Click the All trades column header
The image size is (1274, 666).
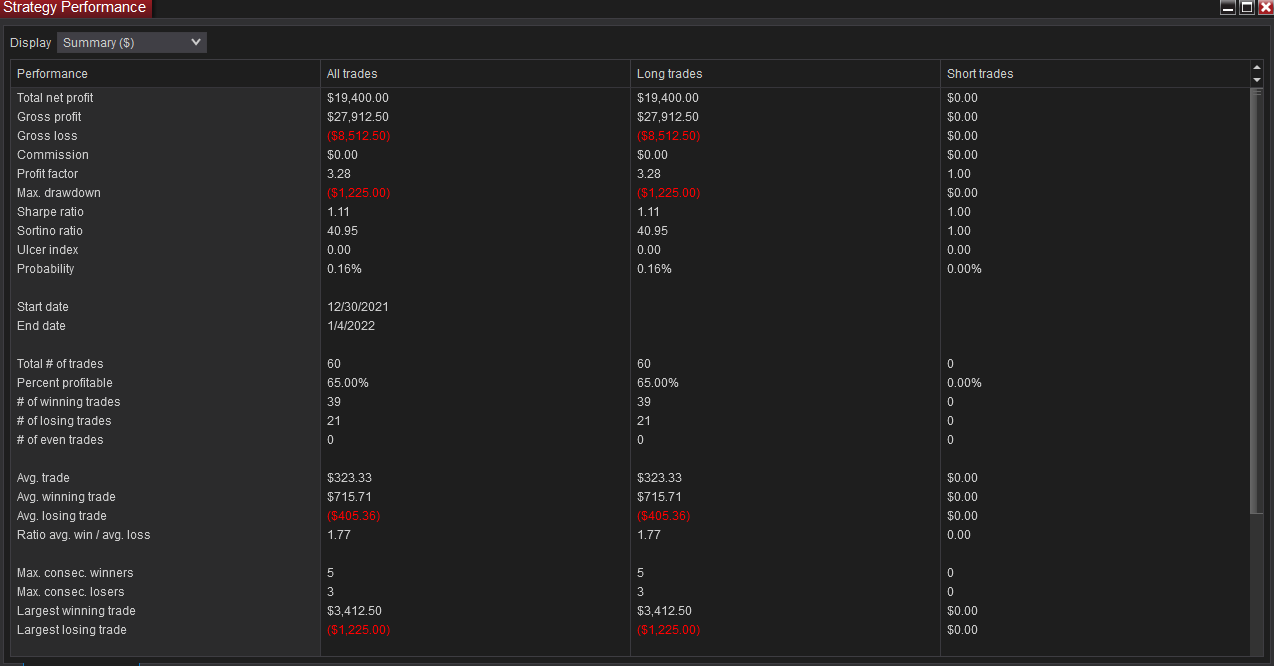pyautogui.click(x=352, y=74)
